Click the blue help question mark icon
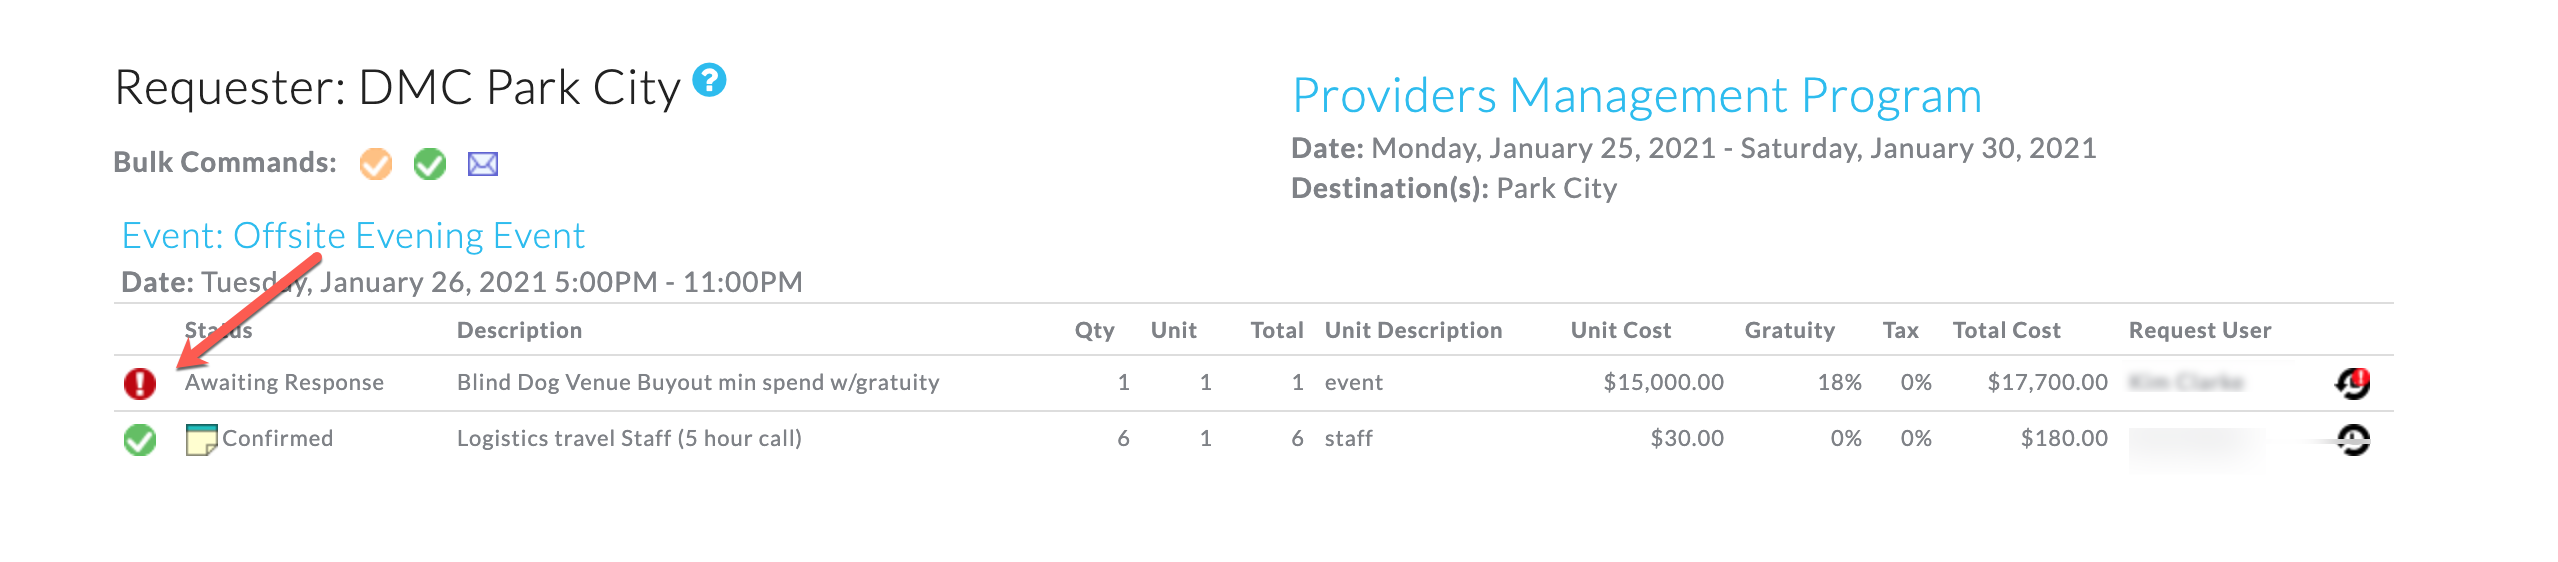Screen dimensions: 2558x562 [709, 80]
